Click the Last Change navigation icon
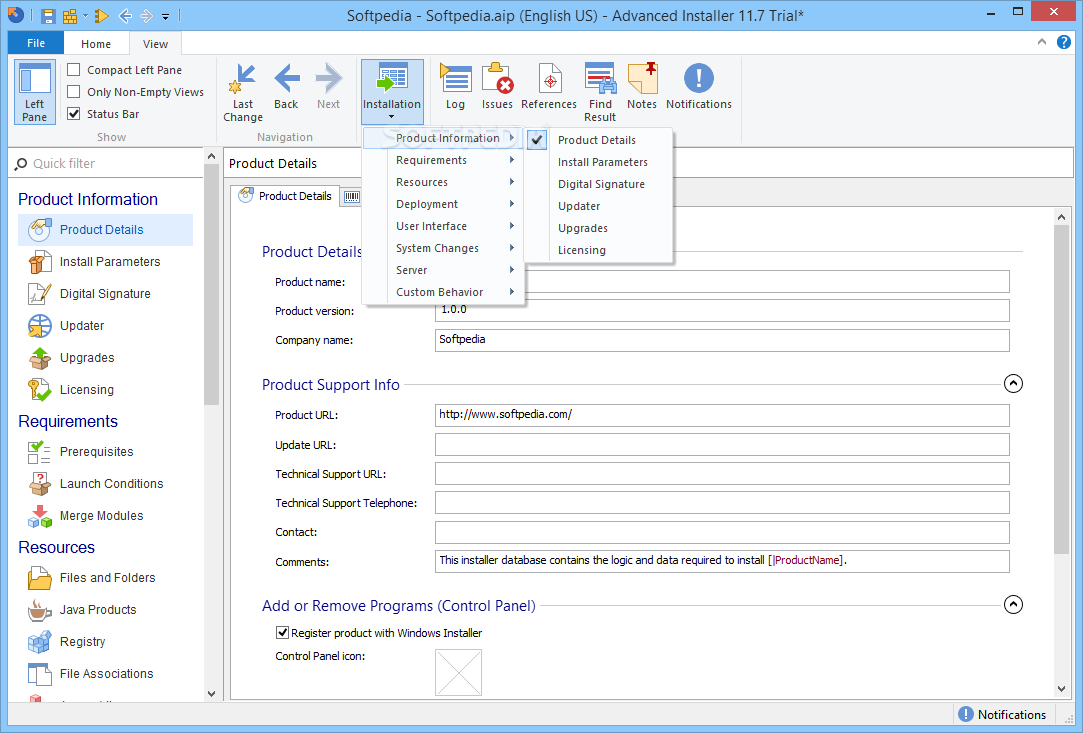 click(243, 93)
